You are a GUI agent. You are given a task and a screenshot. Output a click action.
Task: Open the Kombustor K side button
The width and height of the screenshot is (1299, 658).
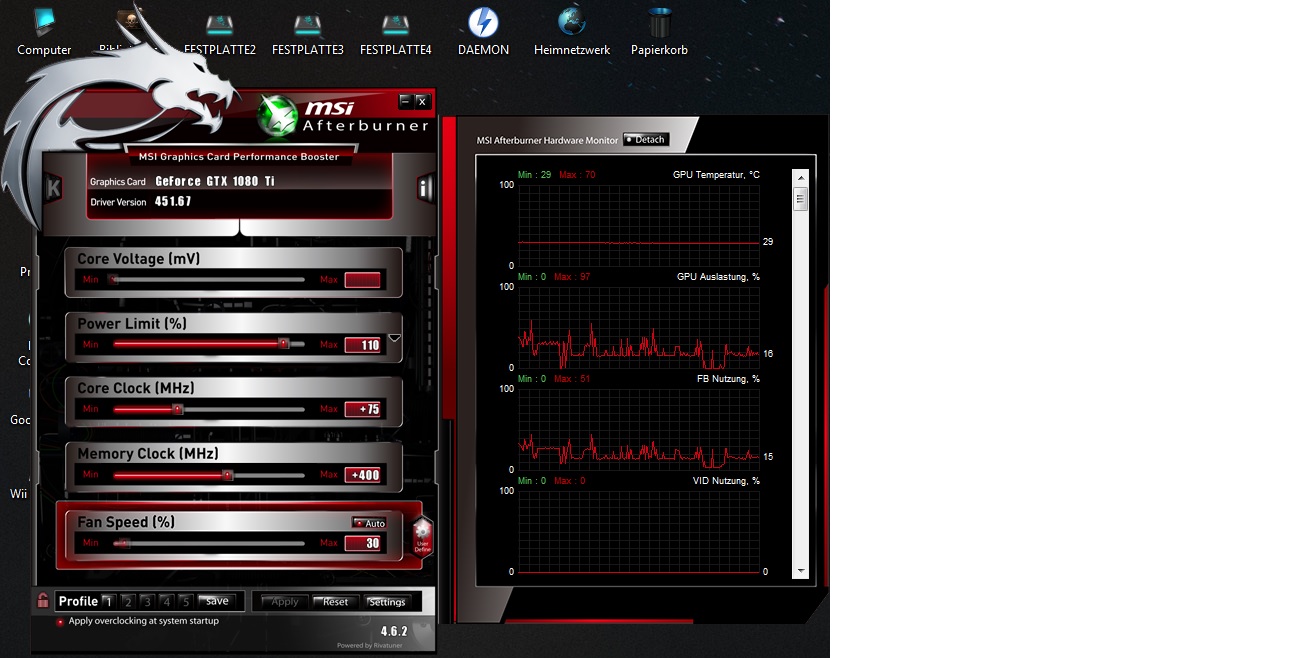pos(54,187)
